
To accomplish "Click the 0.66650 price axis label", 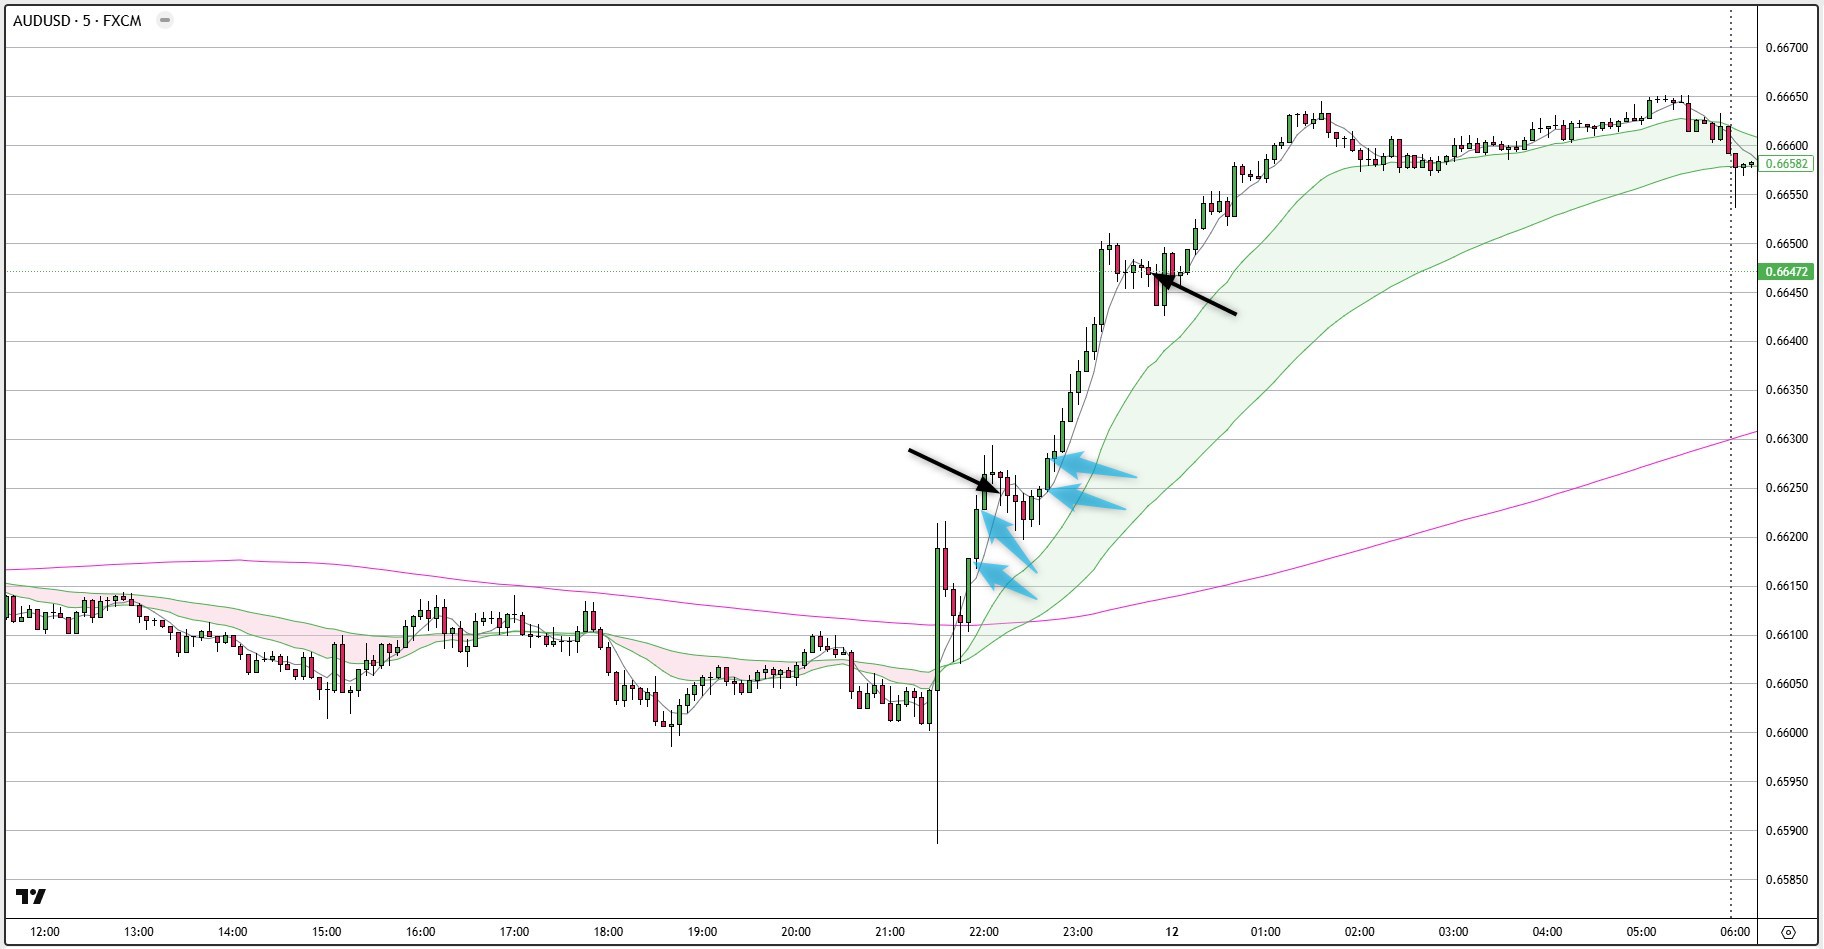I will (1786, 97).
